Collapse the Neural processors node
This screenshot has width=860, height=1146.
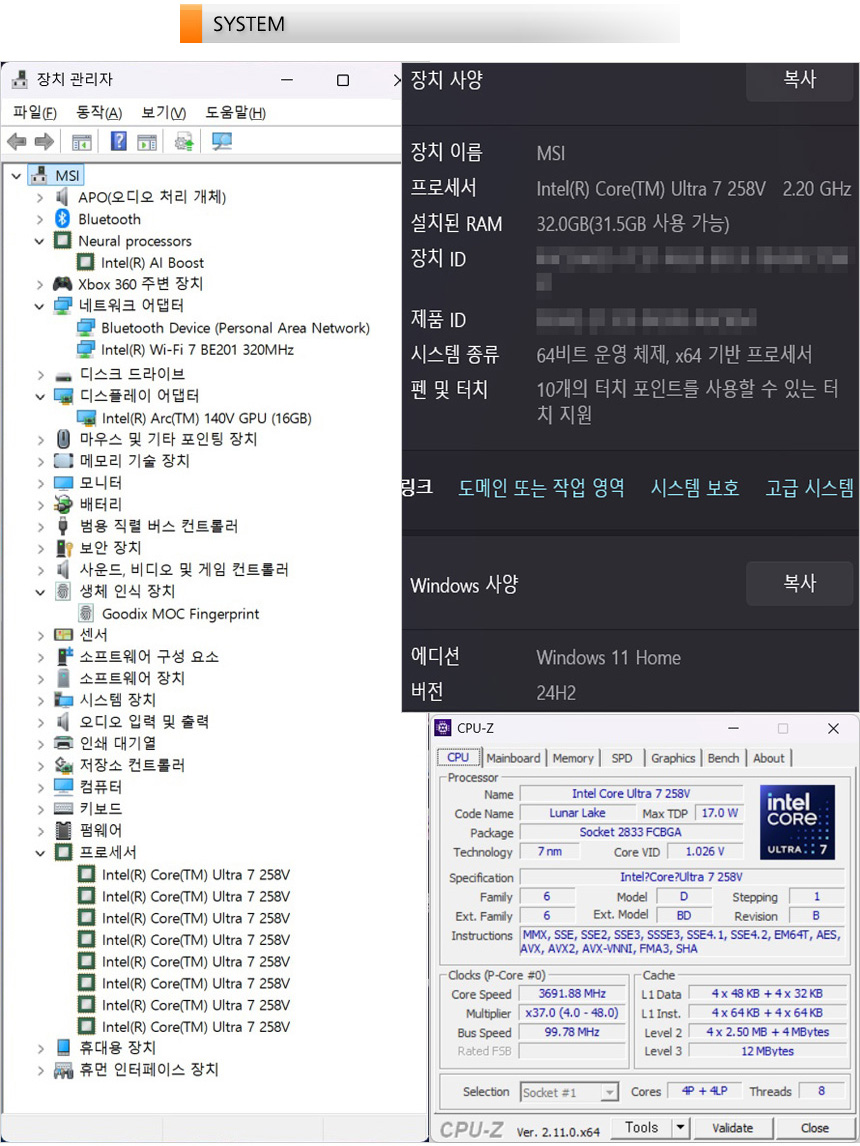[40, 241]
